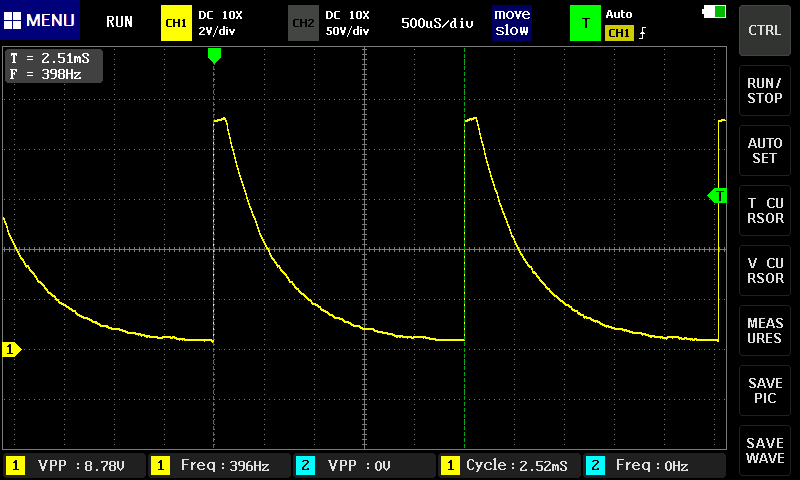
Task: Tap the green T trigger icon
Action: click(x=585, y=23)
